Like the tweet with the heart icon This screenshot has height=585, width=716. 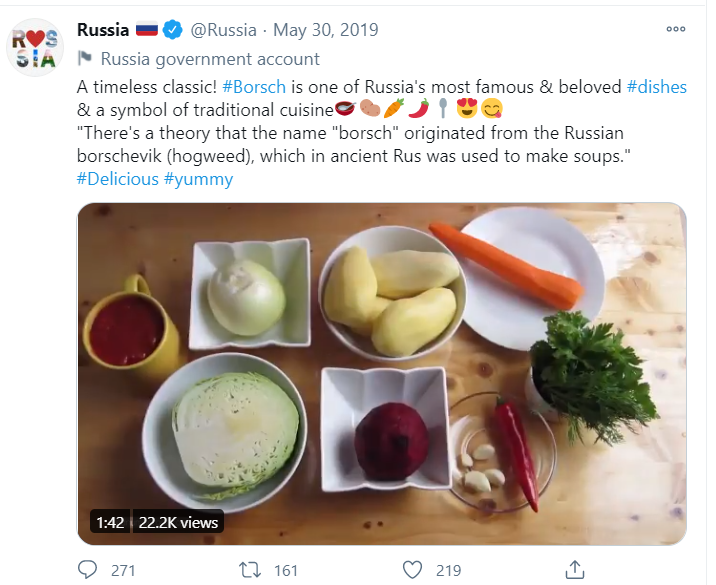click(411, 570)
